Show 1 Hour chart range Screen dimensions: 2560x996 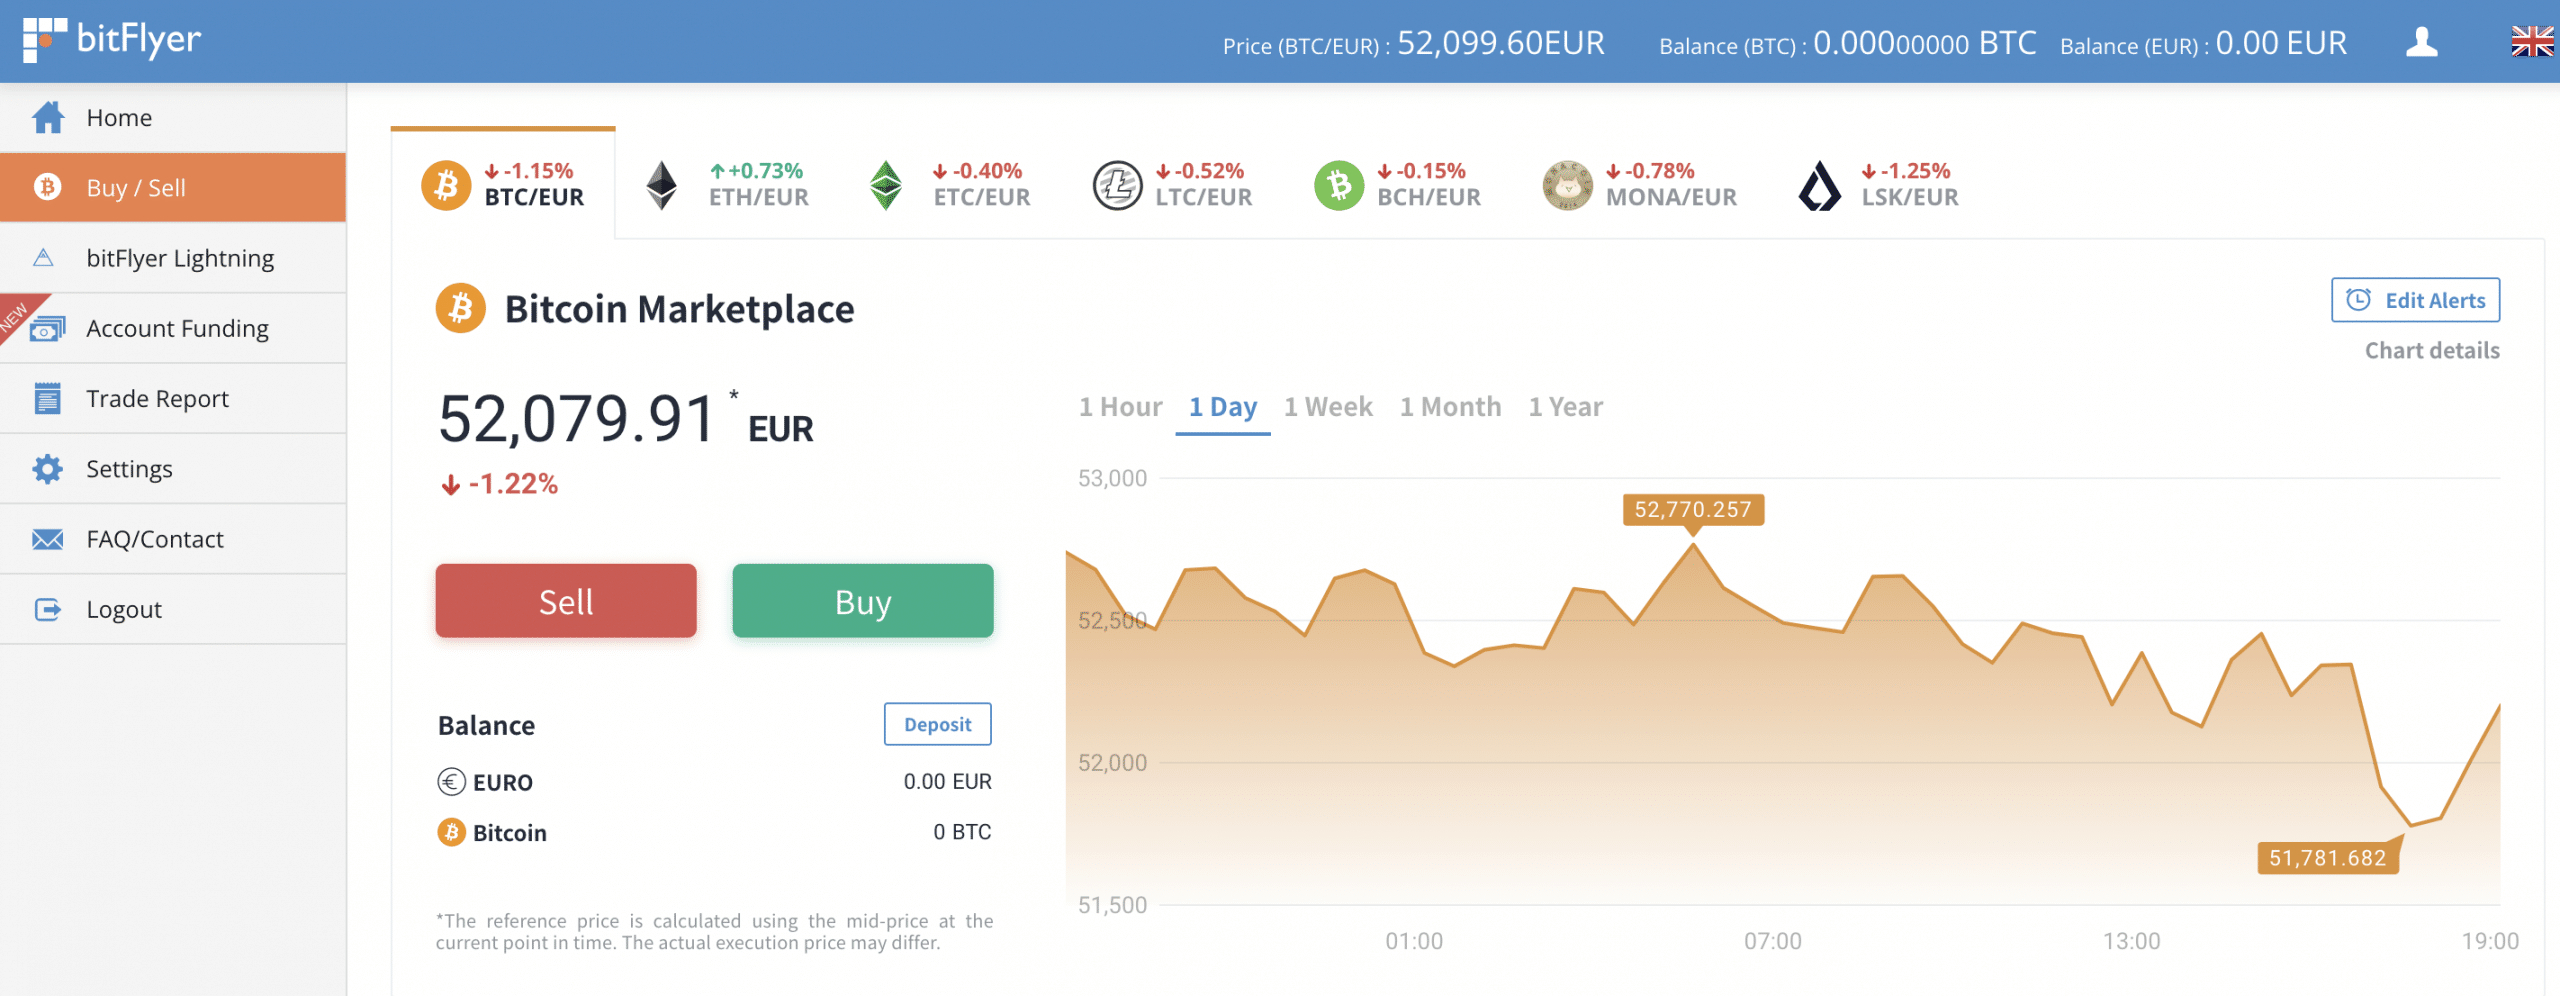click(x=1120, y=407)
